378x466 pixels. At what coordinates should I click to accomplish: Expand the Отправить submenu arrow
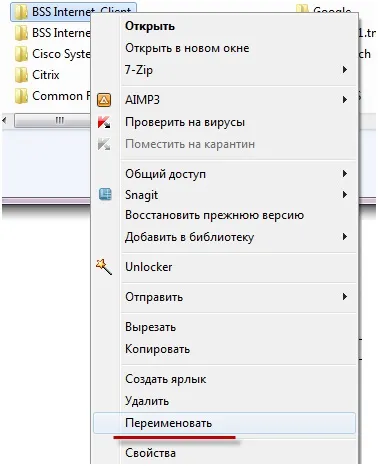pyautogui.click(x=345, y=297)
